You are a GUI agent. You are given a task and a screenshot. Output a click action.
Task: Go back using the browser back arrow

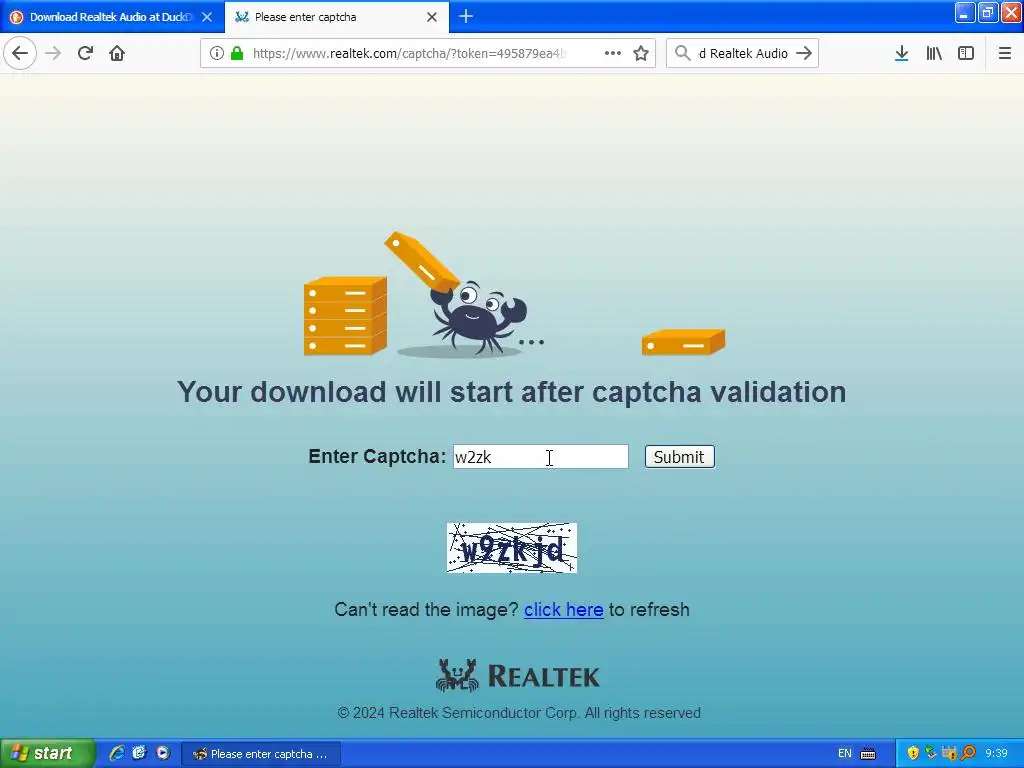pos(20,53)
